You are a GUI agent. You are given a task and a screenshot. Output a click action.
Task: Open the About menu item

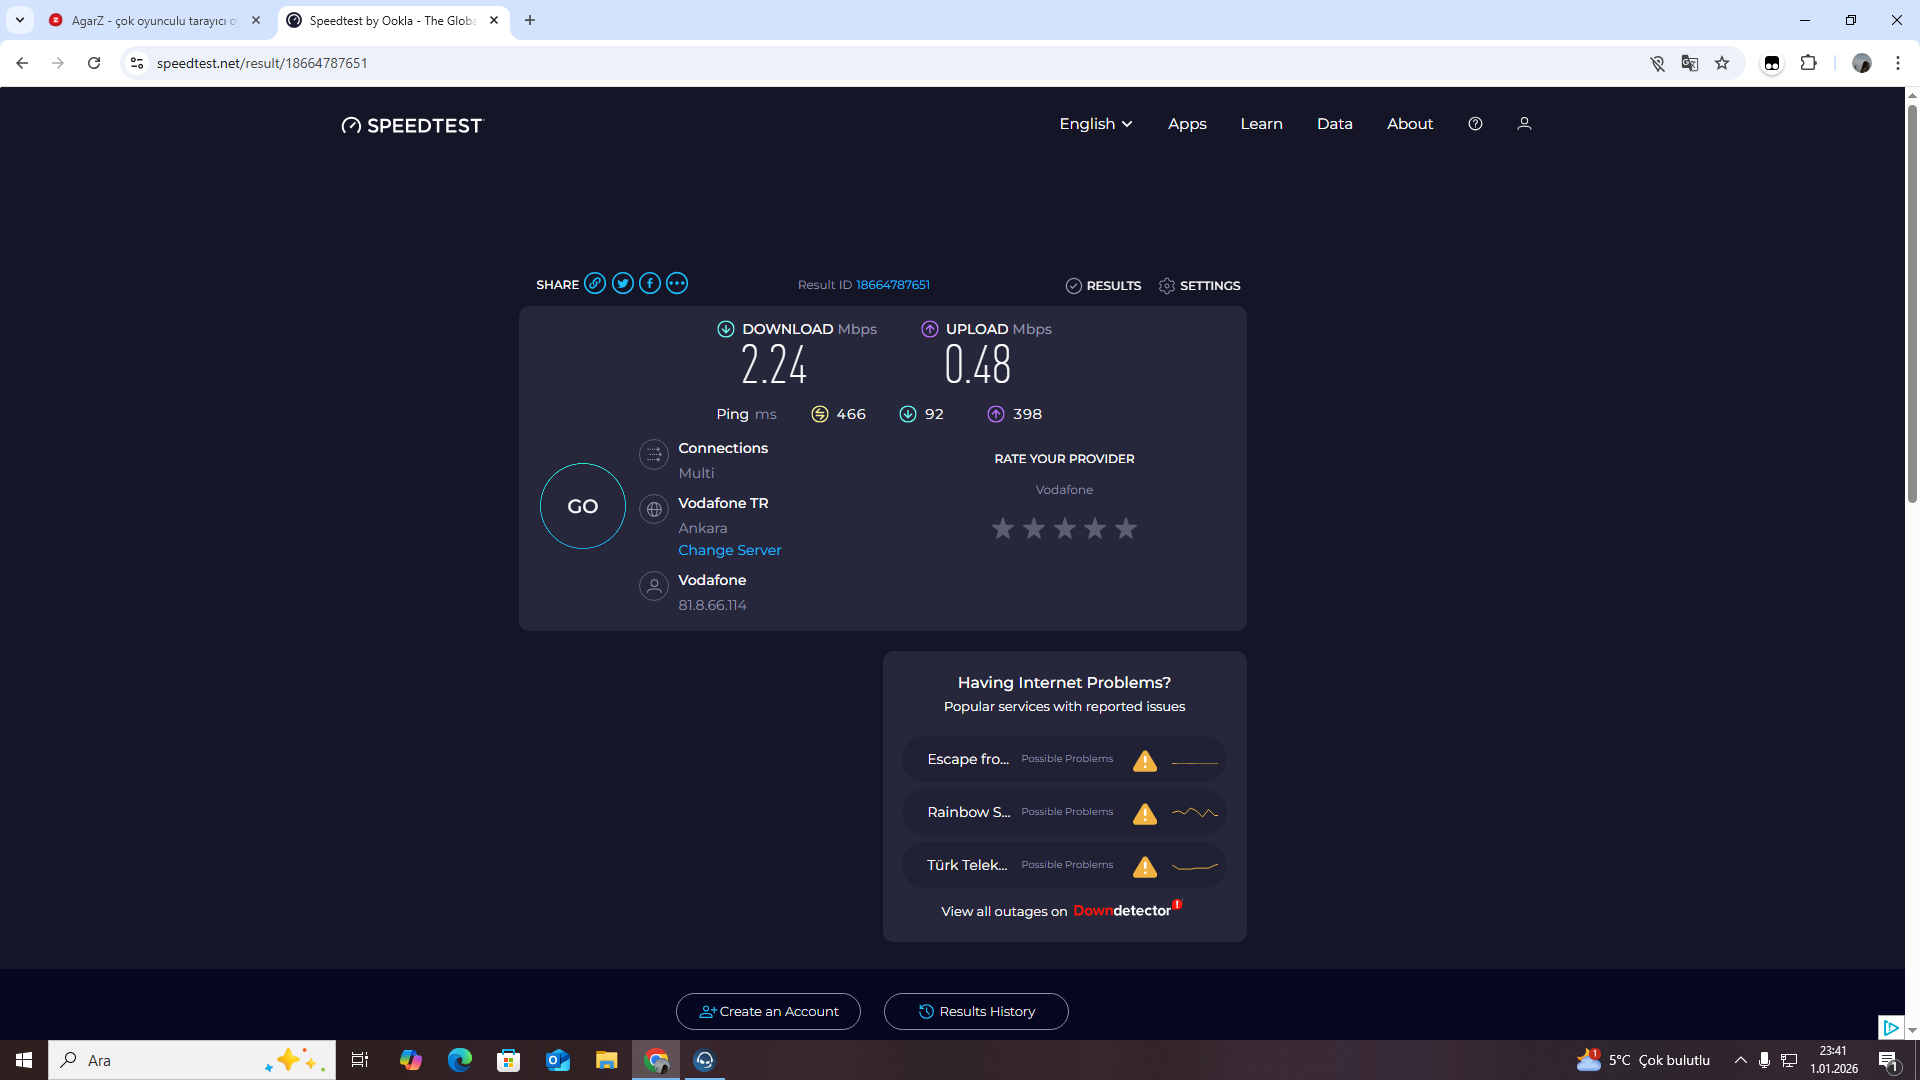point(1410,124)
